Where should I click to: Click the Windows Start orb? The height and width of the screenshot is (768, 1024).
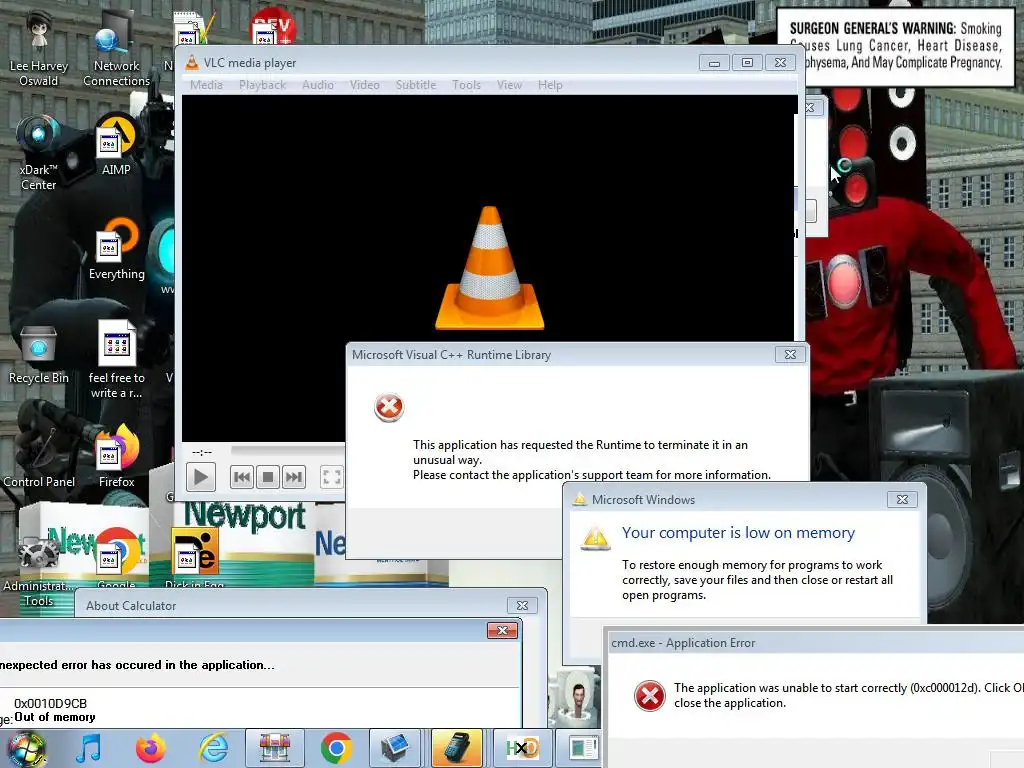[26, 749]
